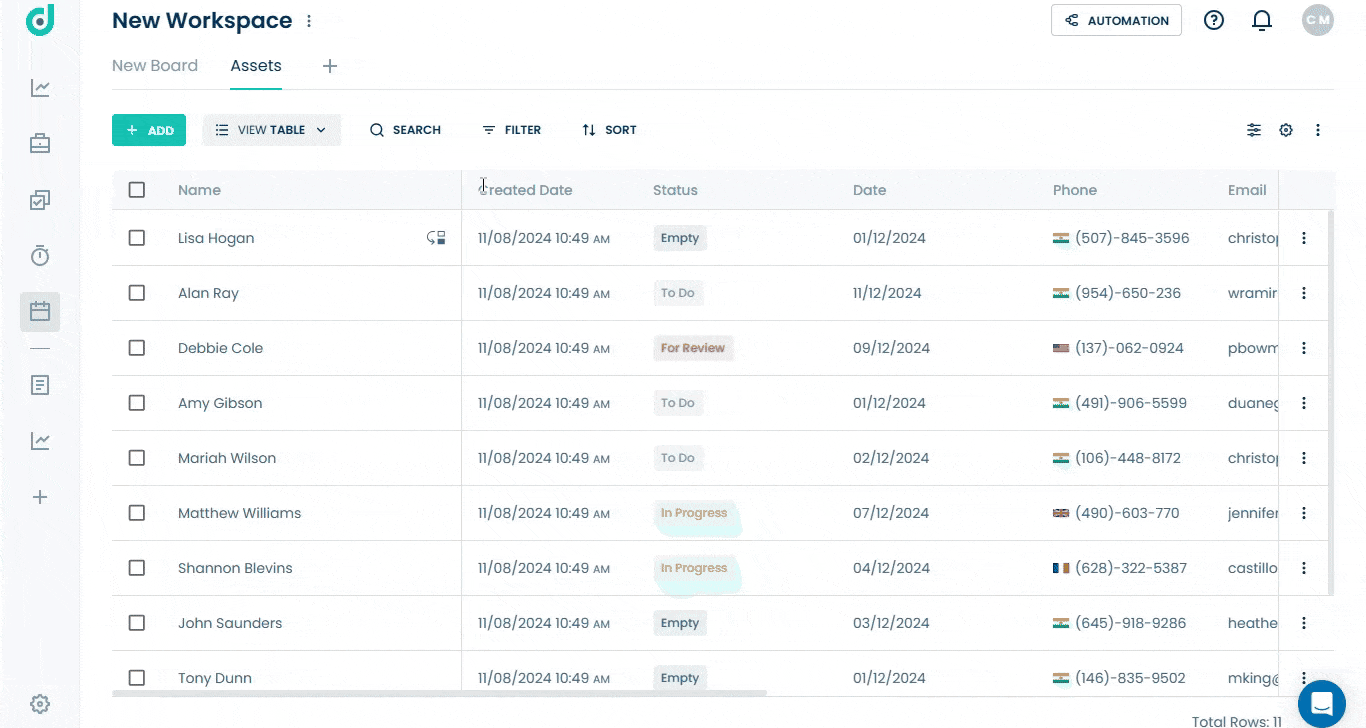Image resolution: width=1366 pixels, height=728 pixels.
Task: Add a new board tab with plus icon
Action: tap(330, 66)
